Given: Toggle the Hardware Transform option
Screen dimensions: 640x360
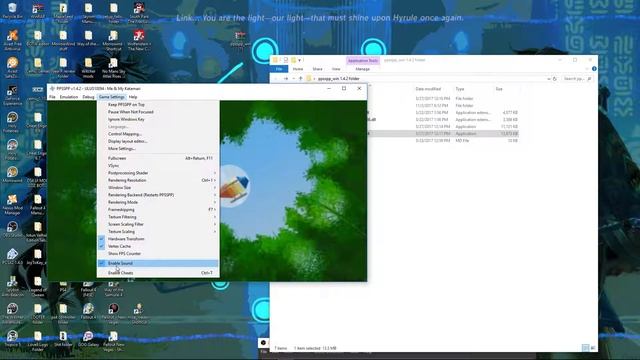Looking at the screenshot, I should pyautogui.click(x=158, y=239).
